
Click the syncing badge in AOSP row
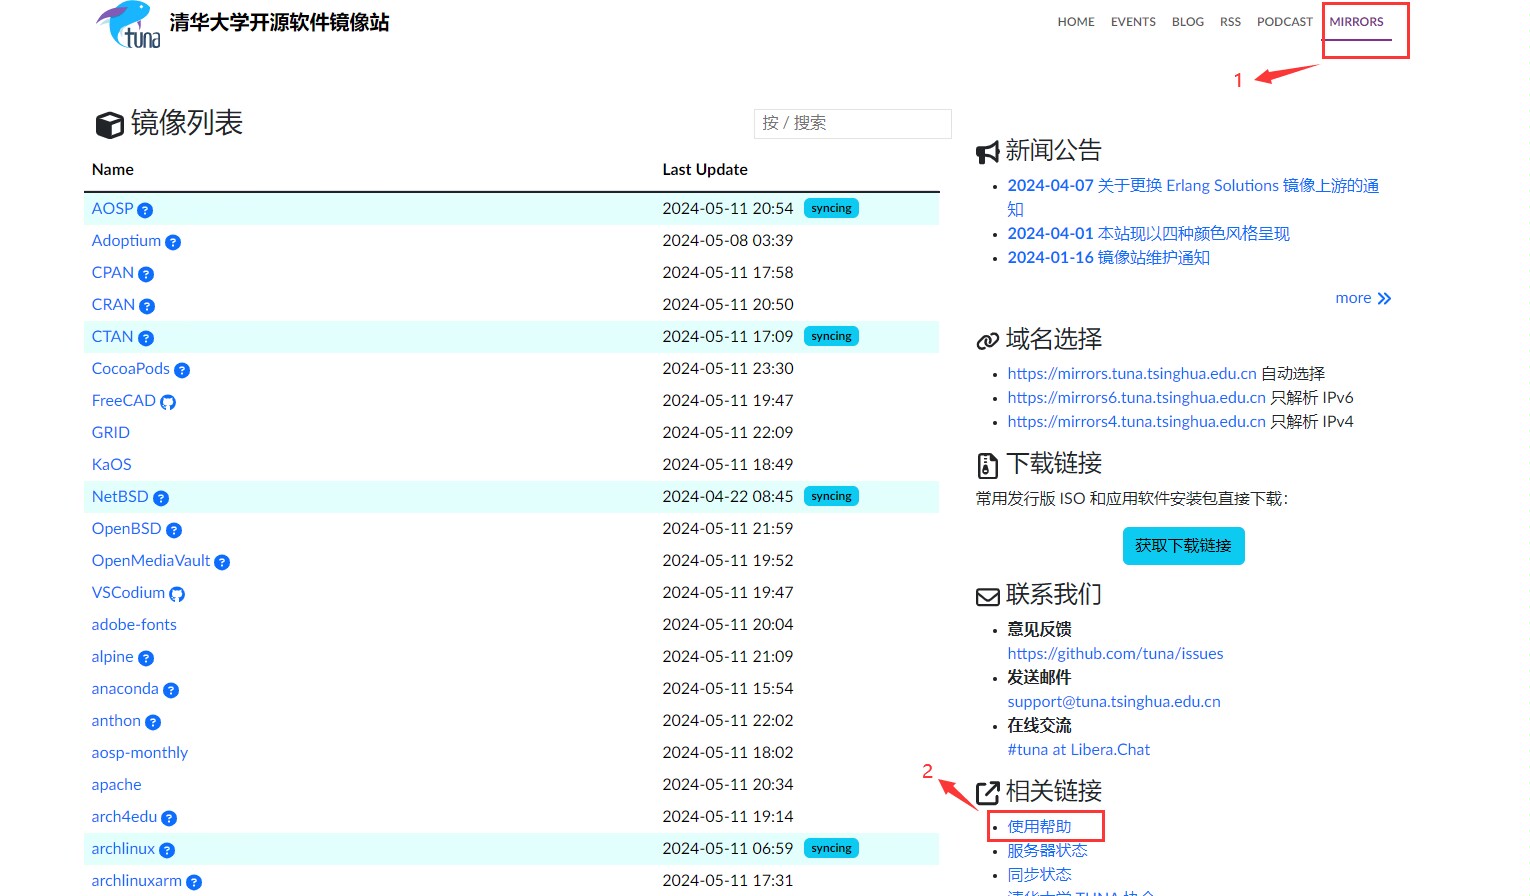831,209
